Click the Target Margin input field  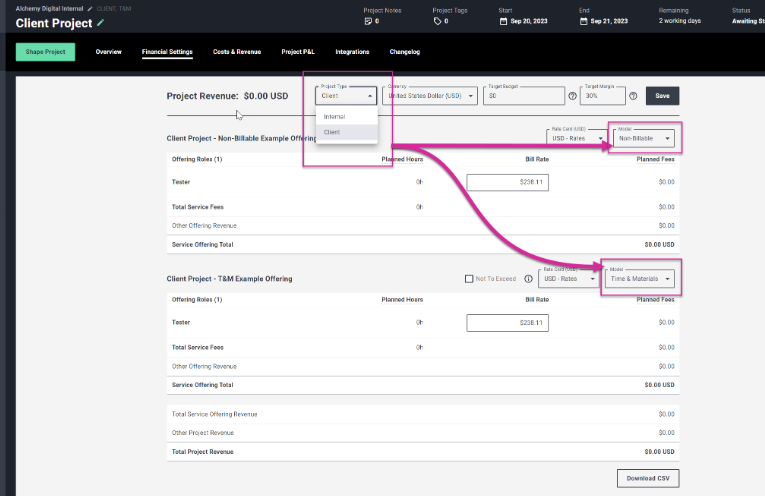coord(603,96)
